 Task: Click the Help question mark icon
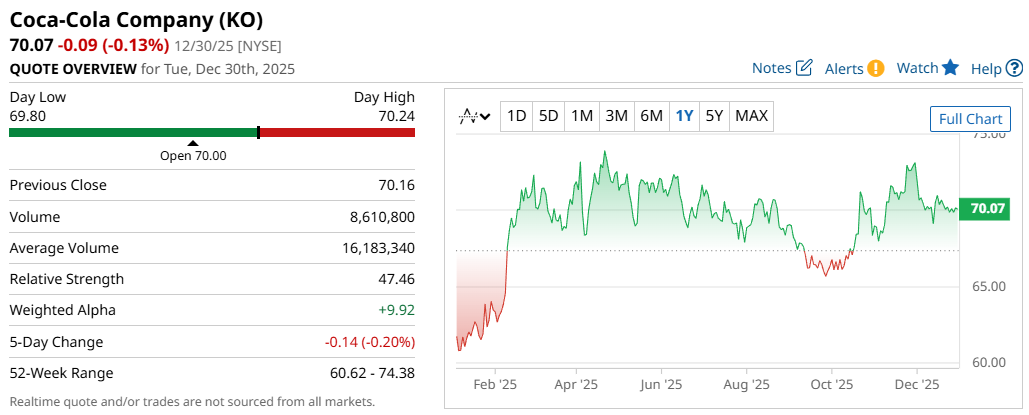pos(1014,68)
